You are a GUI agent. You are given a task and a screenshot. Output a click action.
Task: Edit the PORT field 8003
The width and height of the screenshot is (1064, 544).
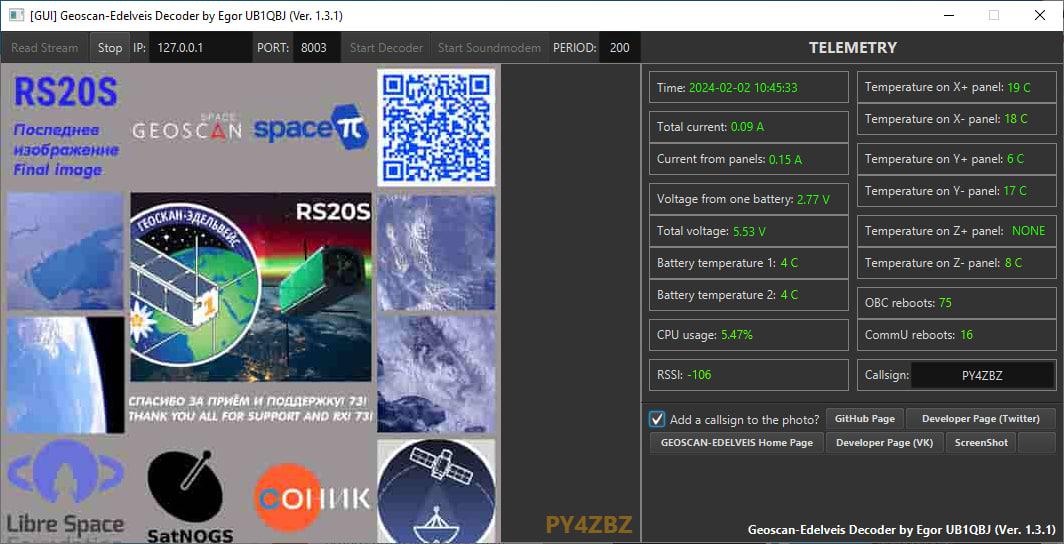[317, 47]
